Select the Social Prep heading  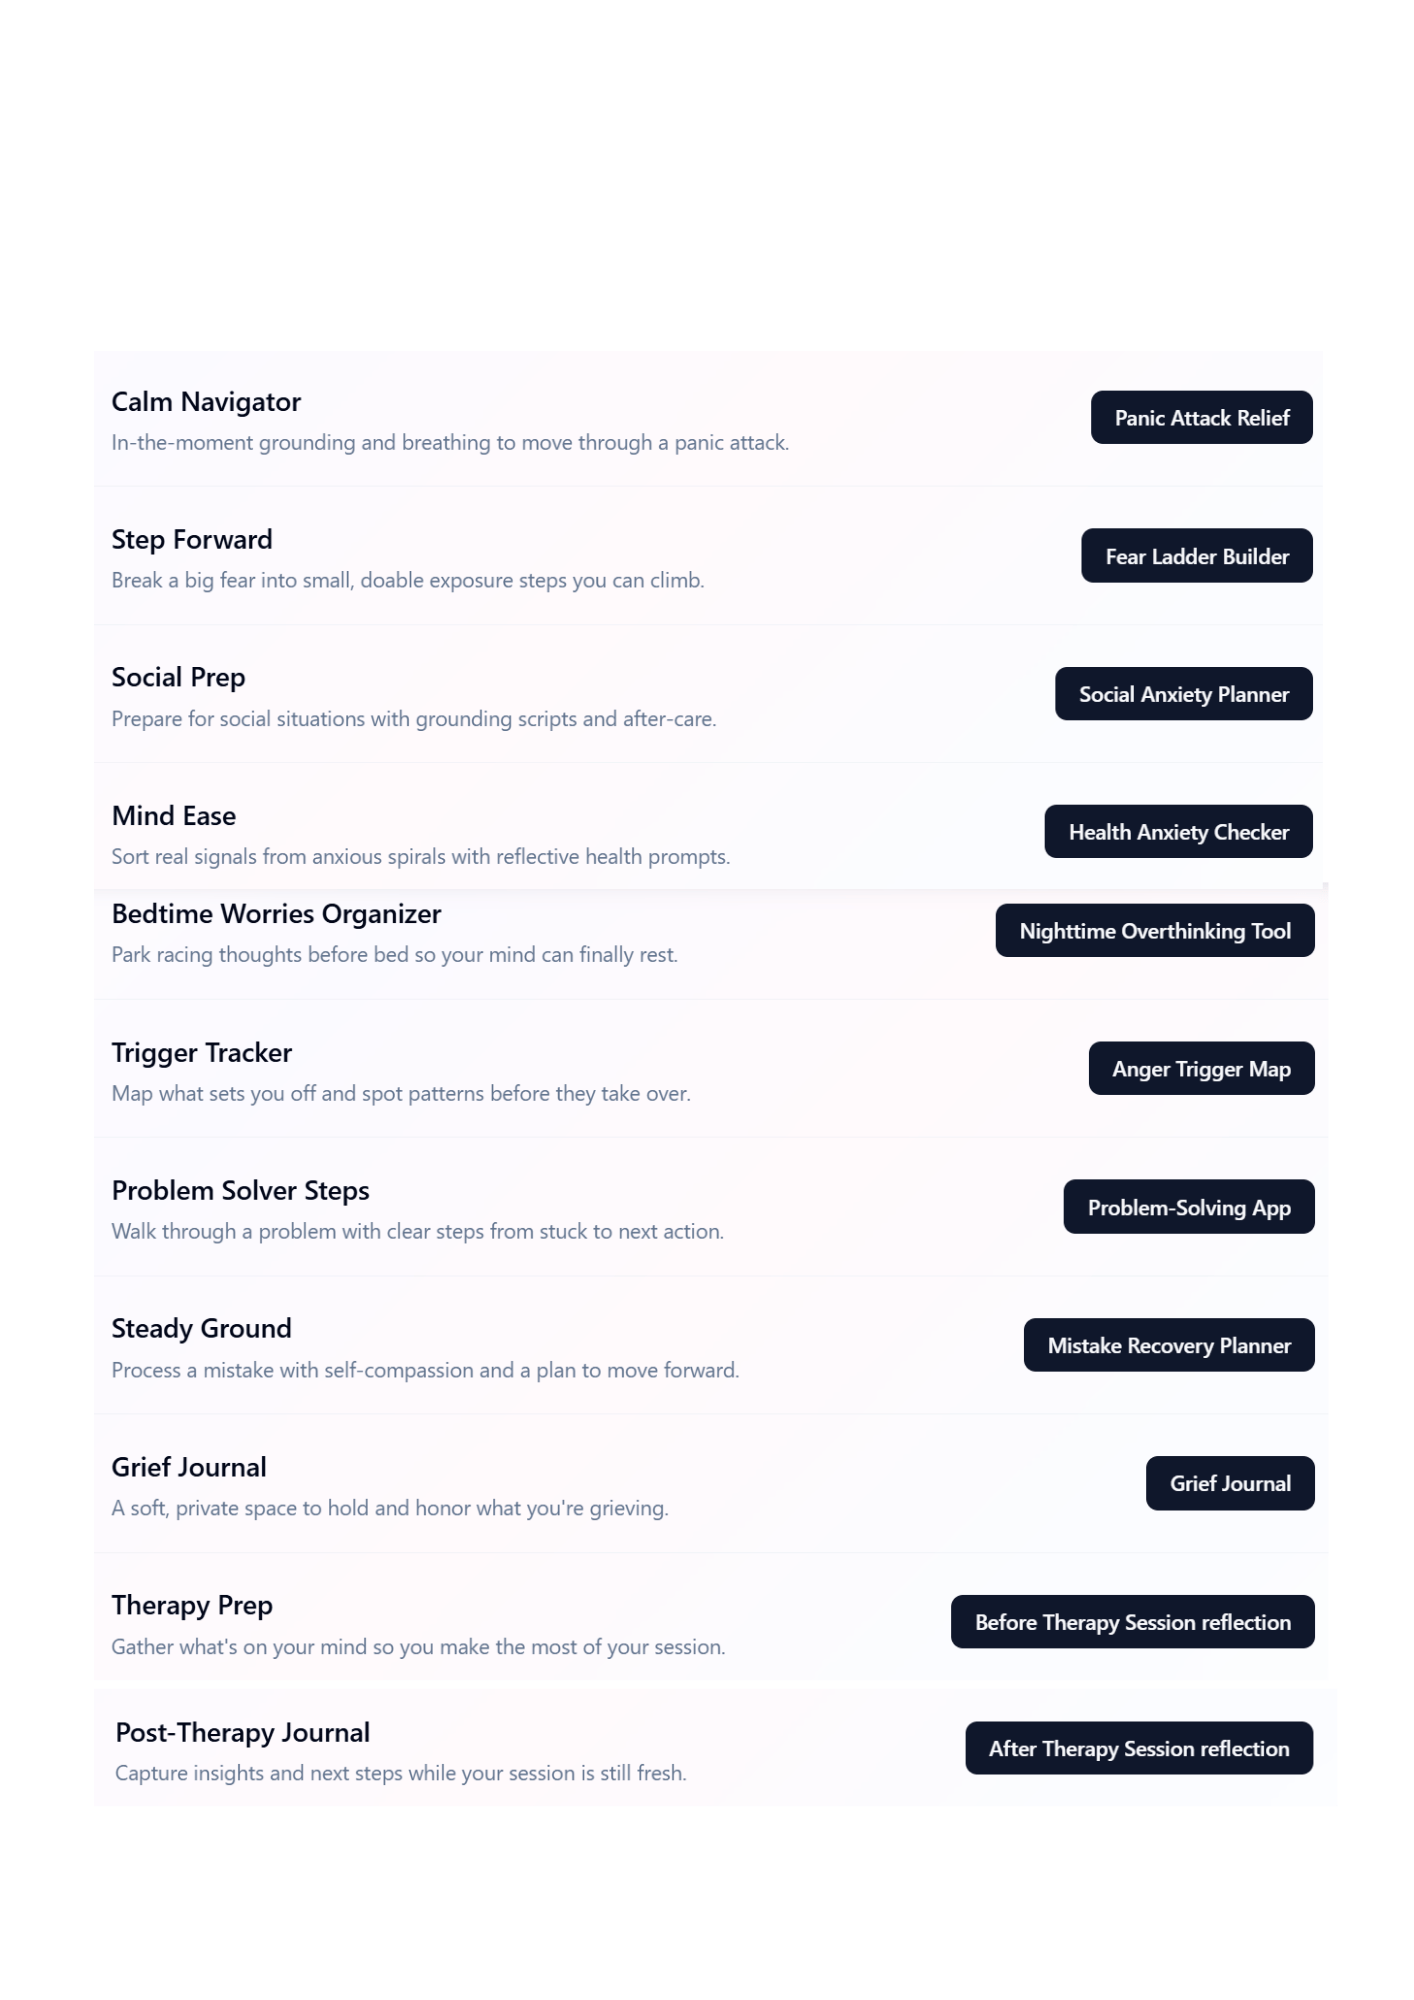tap(178, 678)
